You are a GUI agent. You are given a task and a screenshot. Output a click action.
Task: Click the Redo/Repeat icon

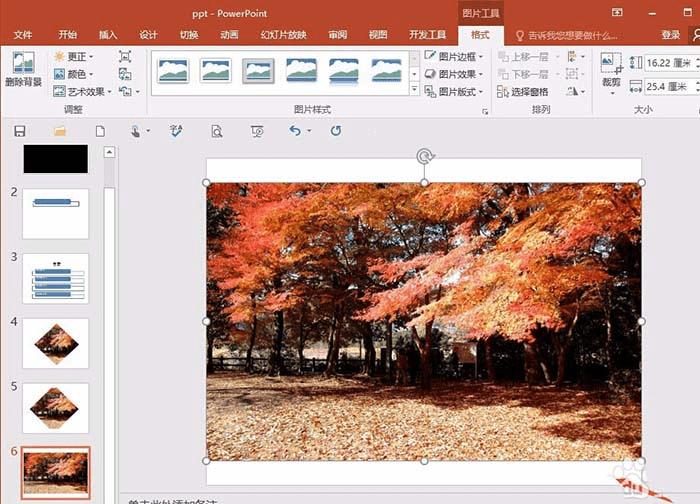(x=336, y=130)
